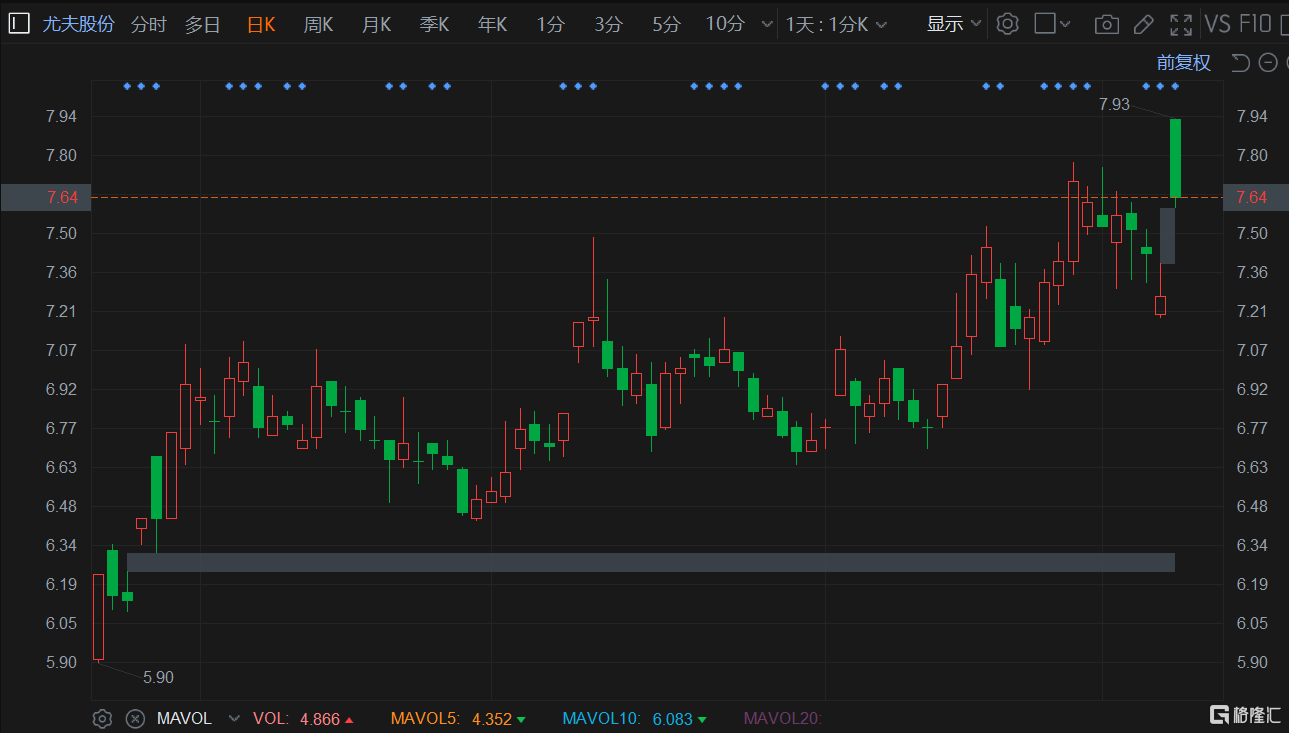Click the 前复权 adjustment link

point(1184,63)
